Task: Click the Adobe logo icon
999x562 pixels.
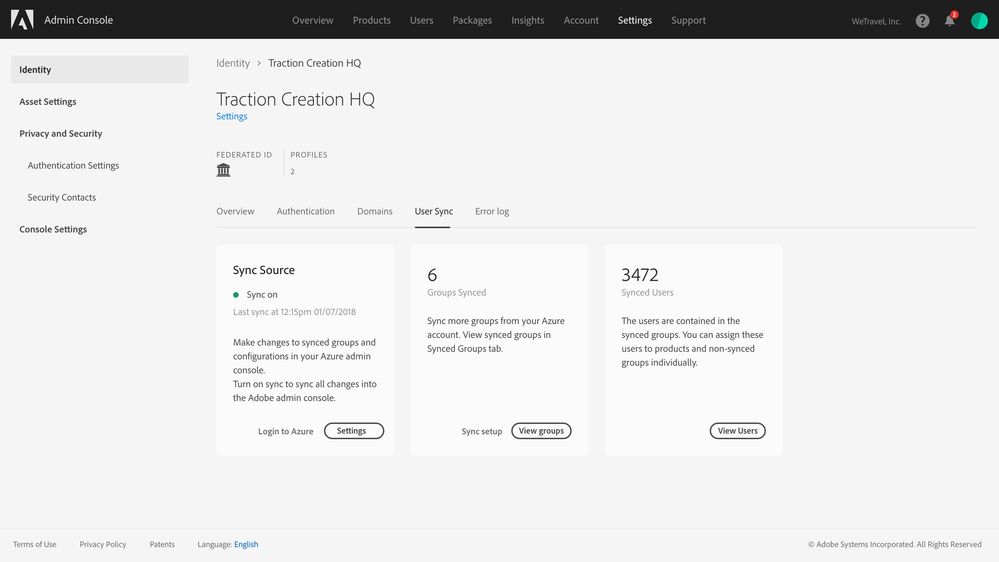Action: click(x=22, y=20)
